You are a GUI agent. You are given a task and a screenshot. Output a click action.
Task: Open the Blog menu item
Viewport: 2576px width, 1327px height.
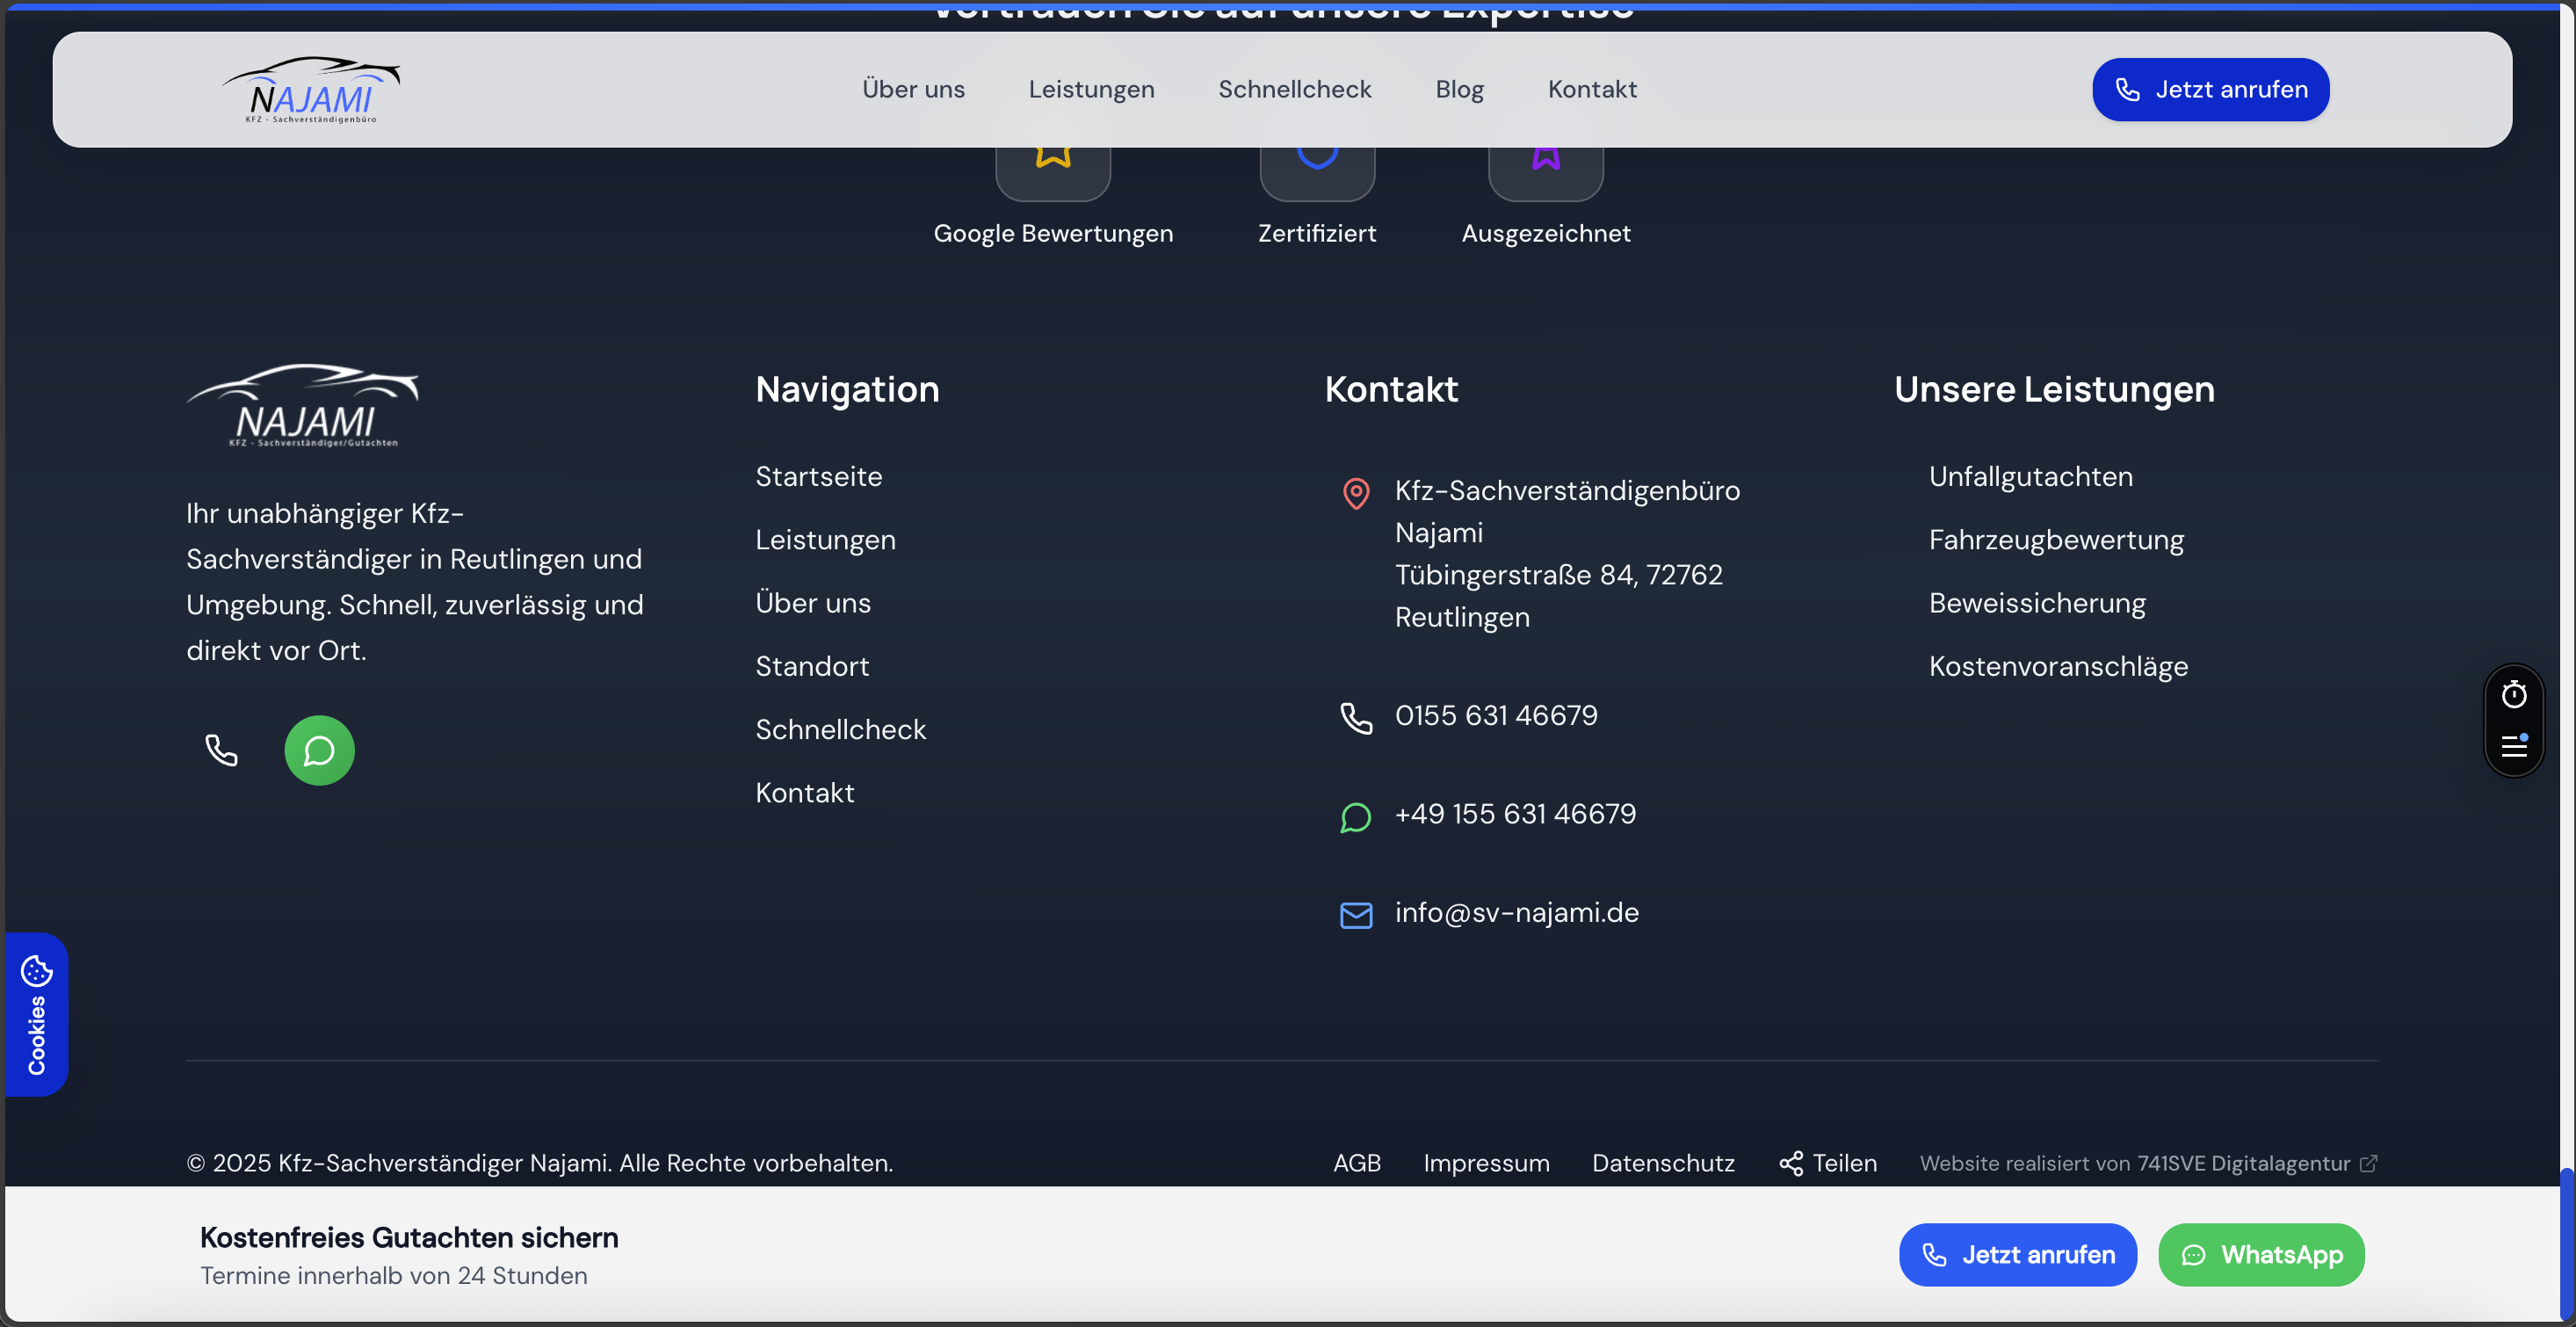(1459, 89)
